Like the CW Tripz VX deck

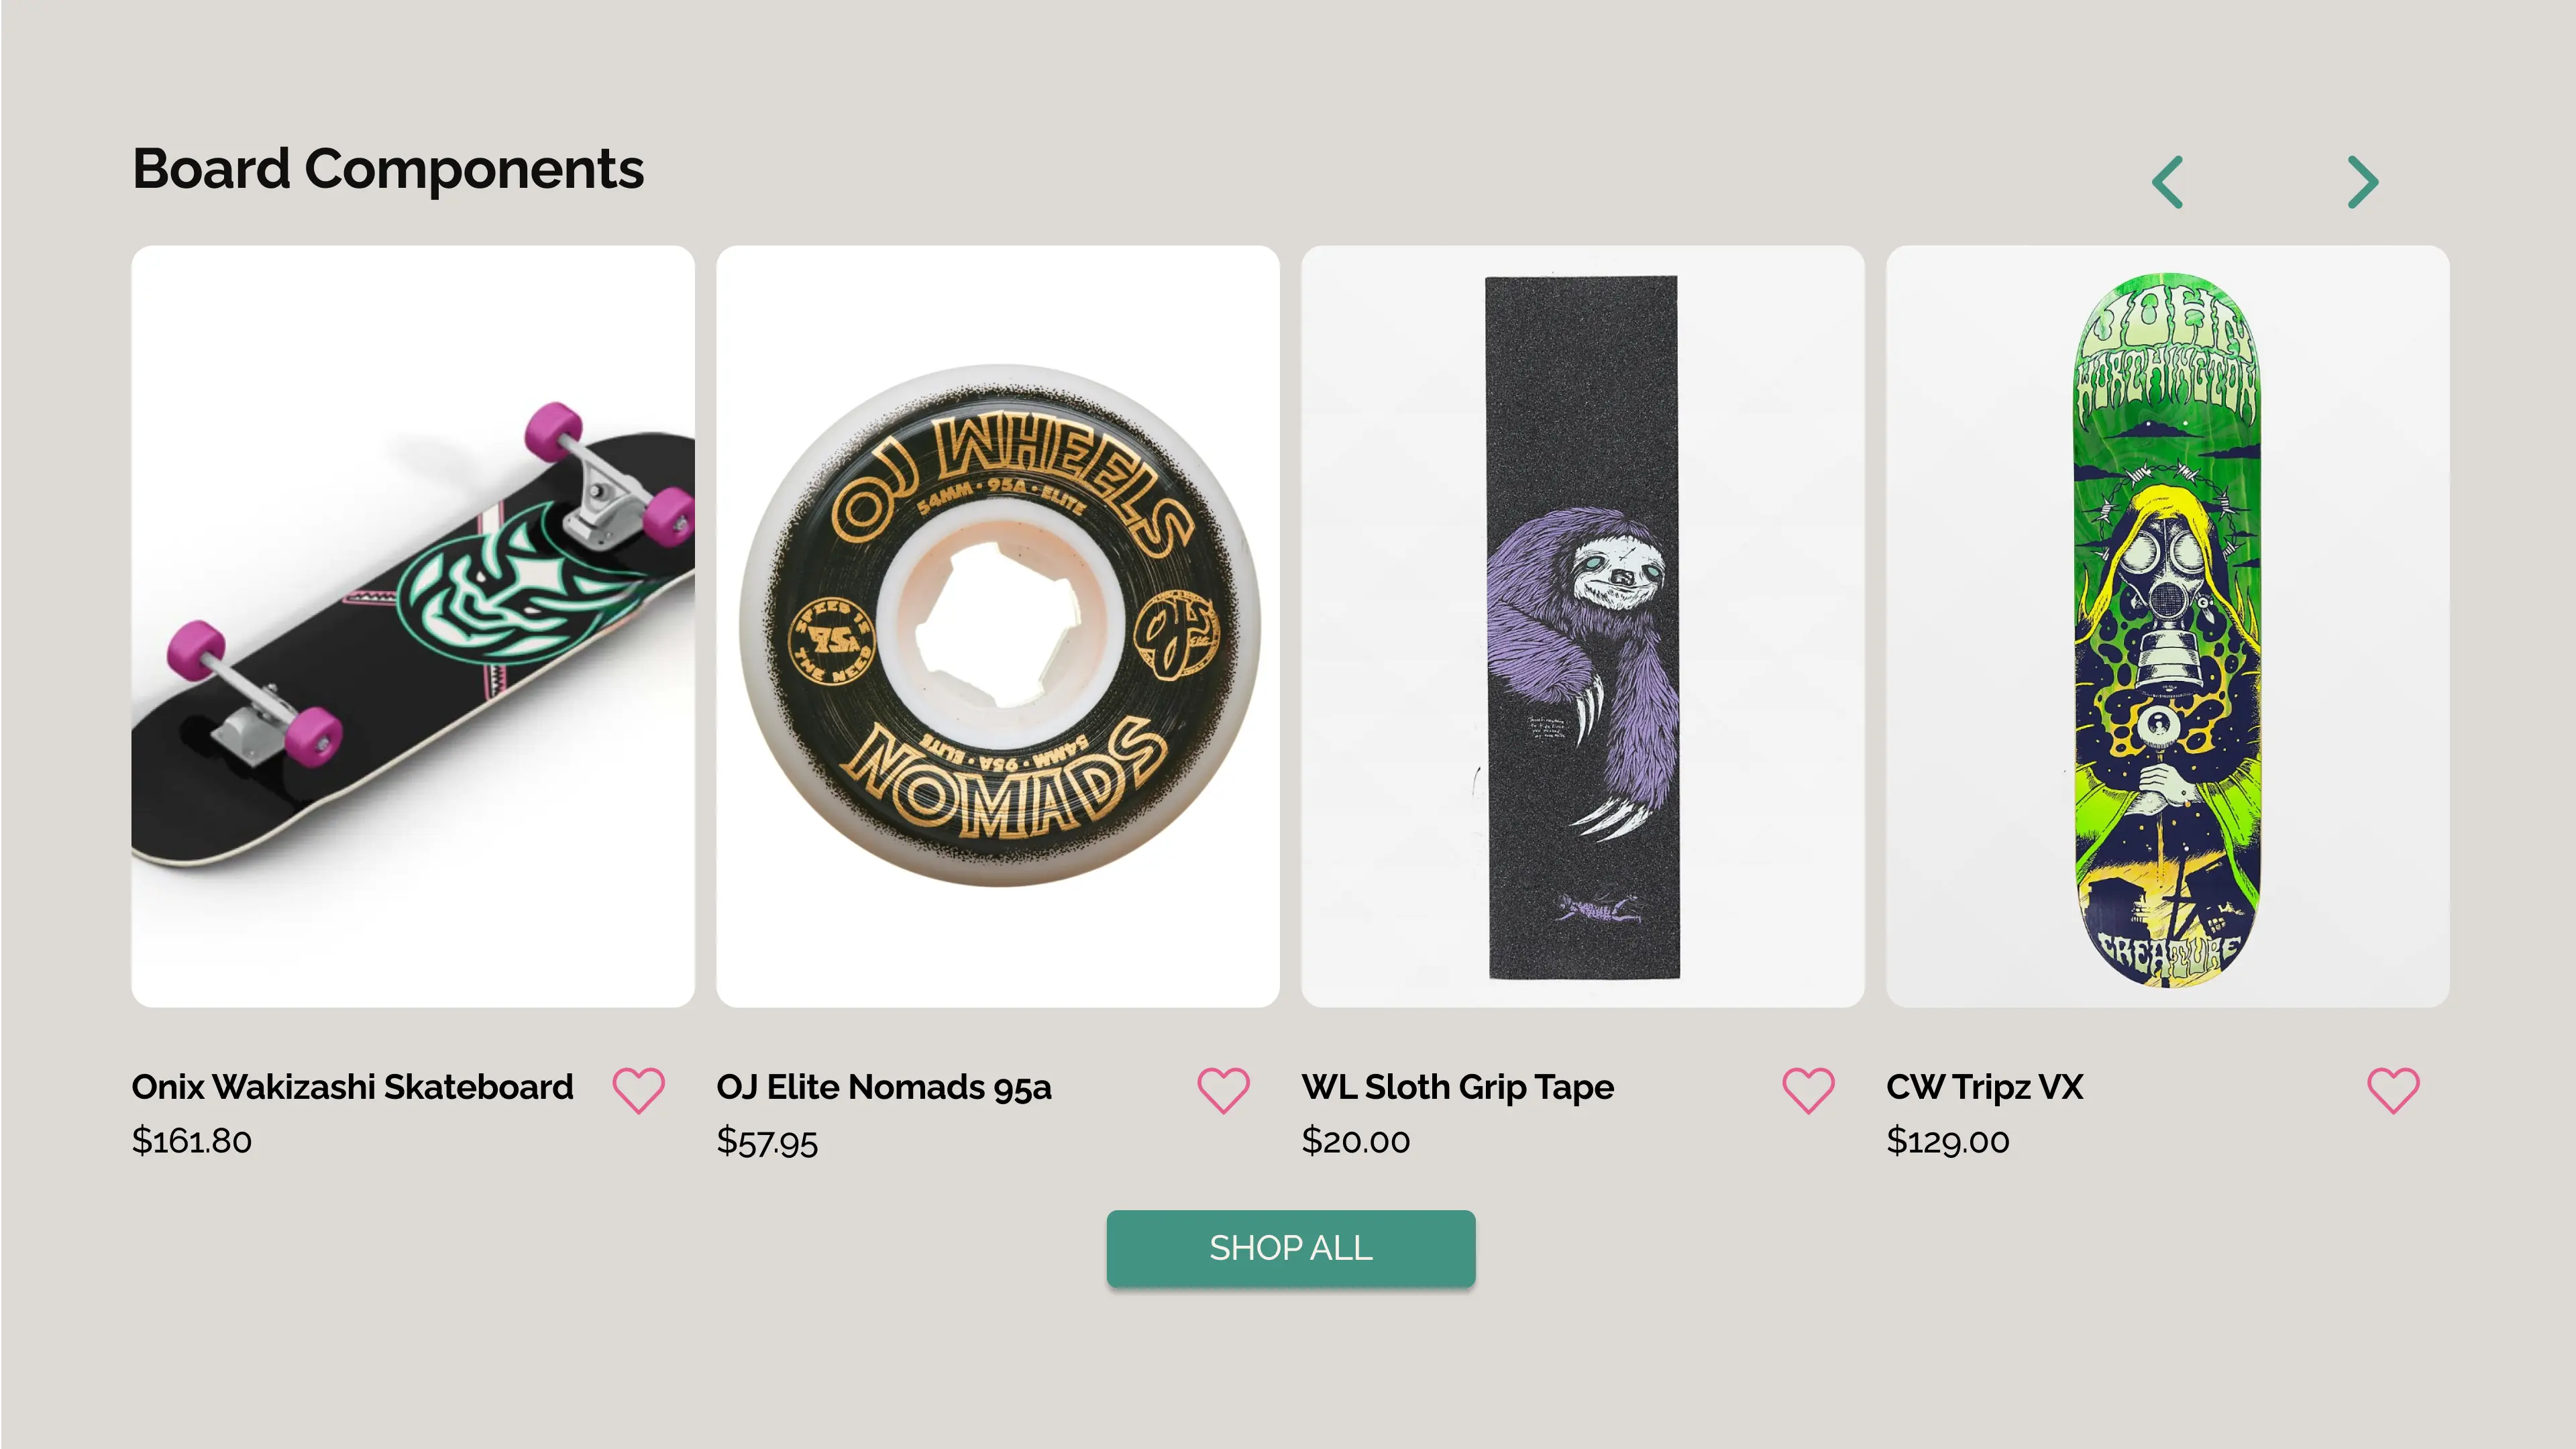(x=2393, y=1090)
